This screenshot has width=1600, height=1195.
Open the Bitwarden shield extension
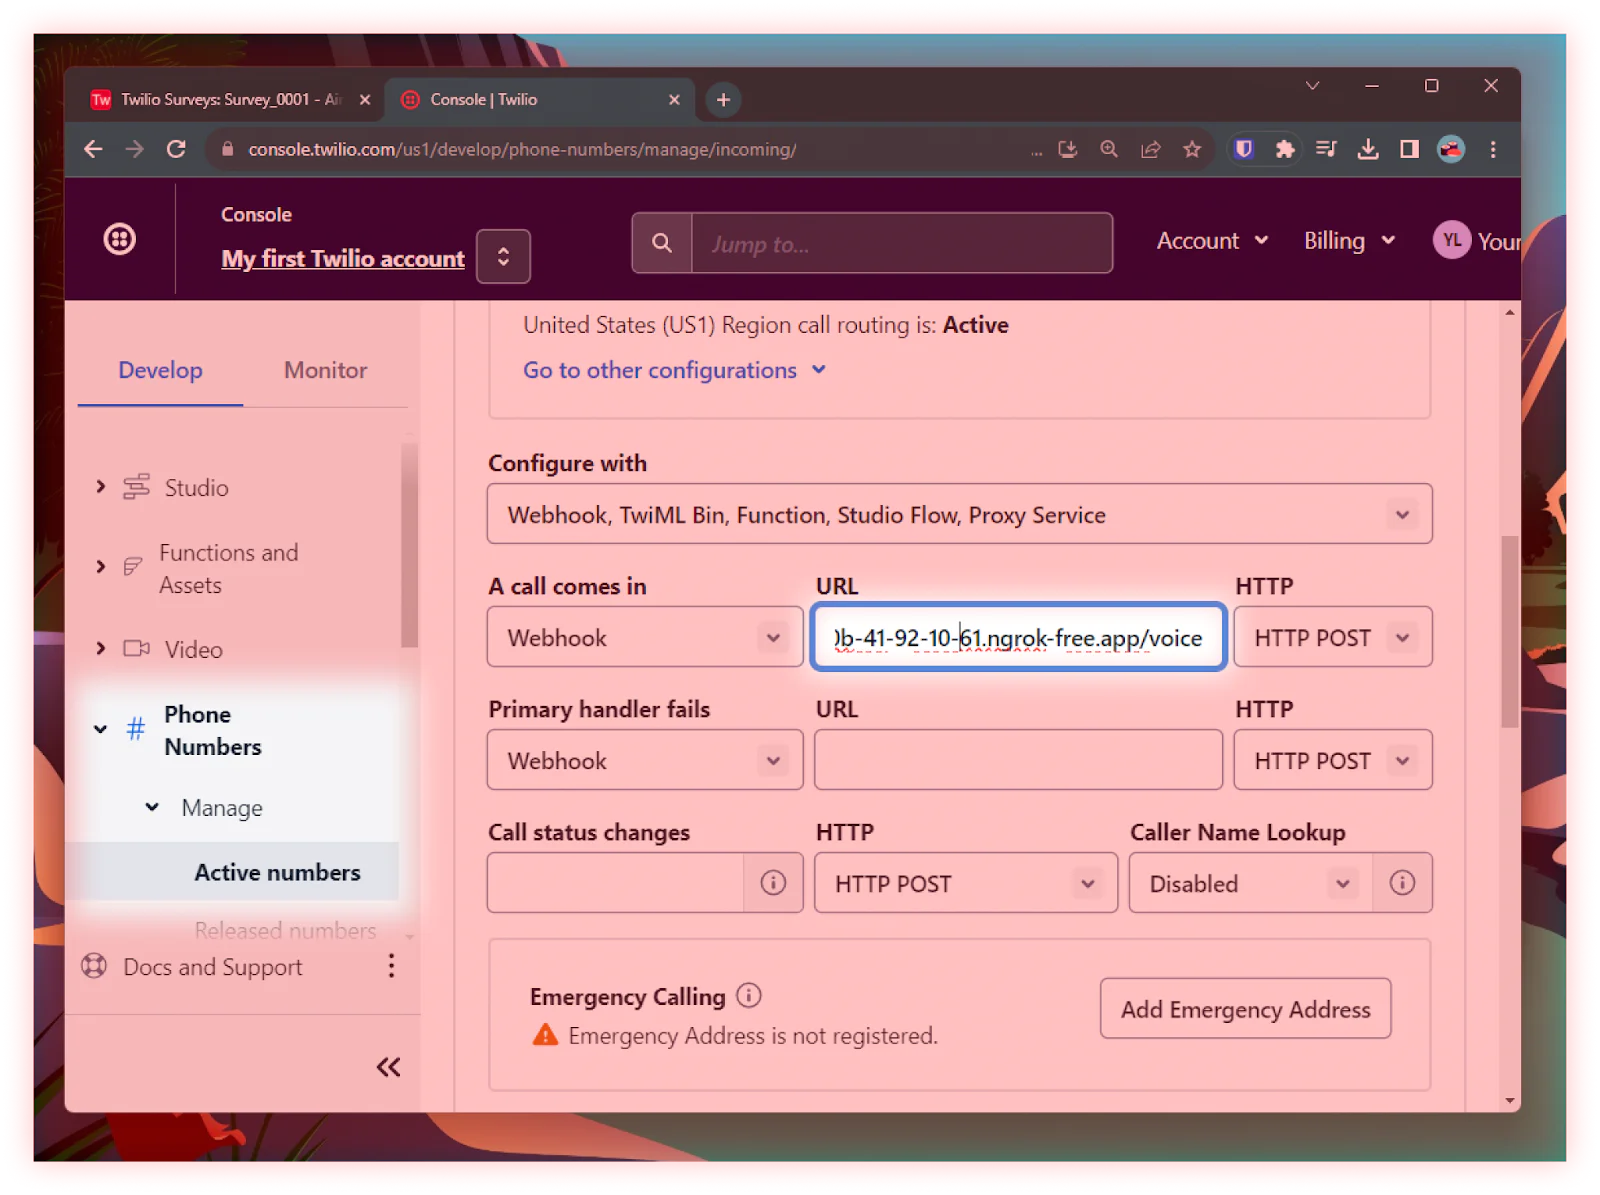tap(1244, 149)
